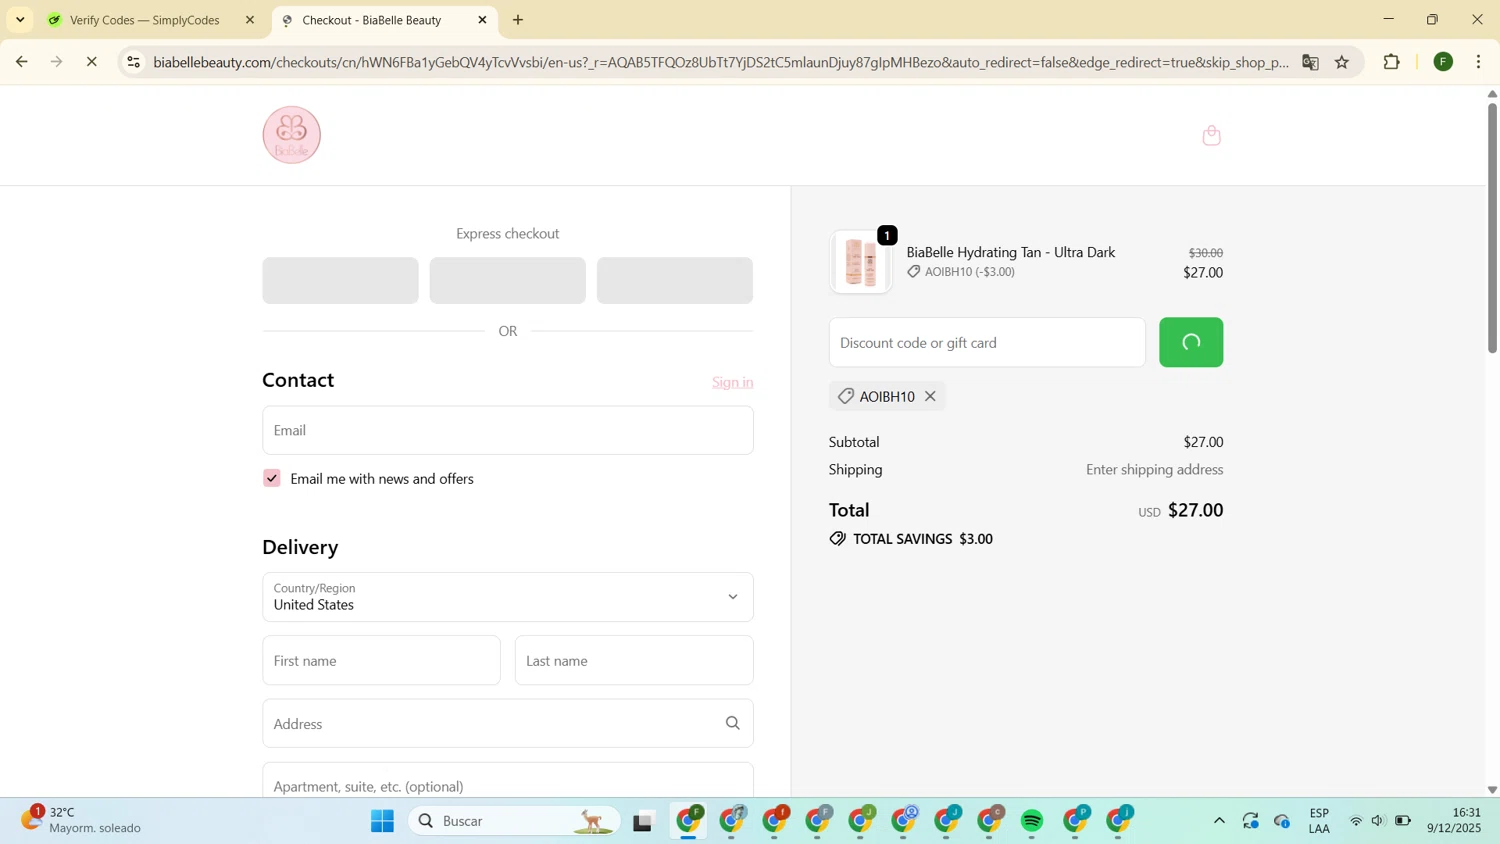1500x844 pixels.
Task: Click the BiaBelle logo
Action: 292,135
